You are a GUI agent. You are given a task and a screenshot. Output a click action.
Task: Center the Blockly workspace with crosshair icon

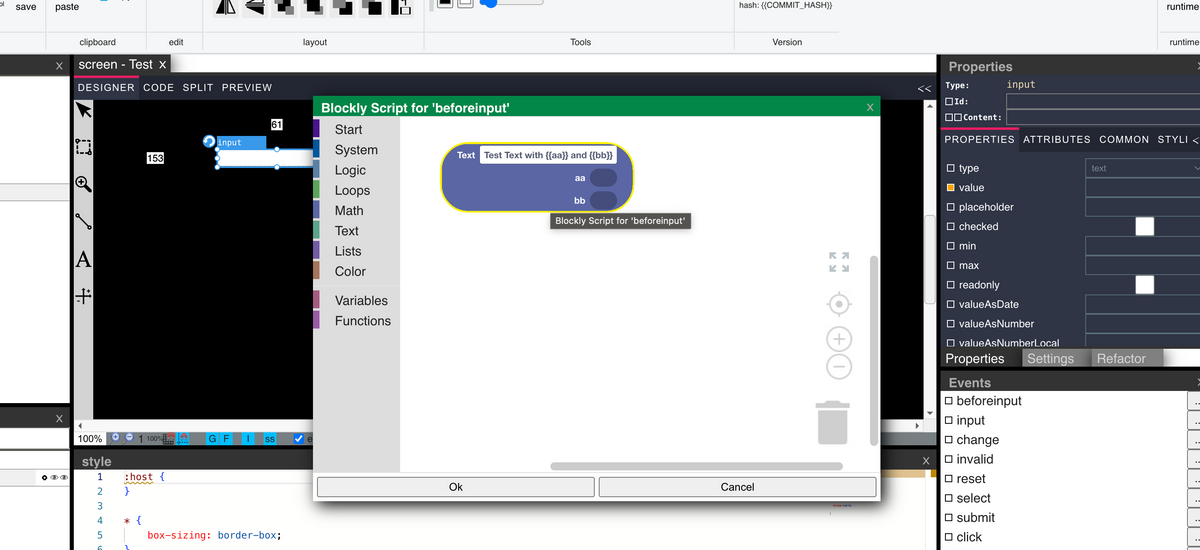point(839,303)
